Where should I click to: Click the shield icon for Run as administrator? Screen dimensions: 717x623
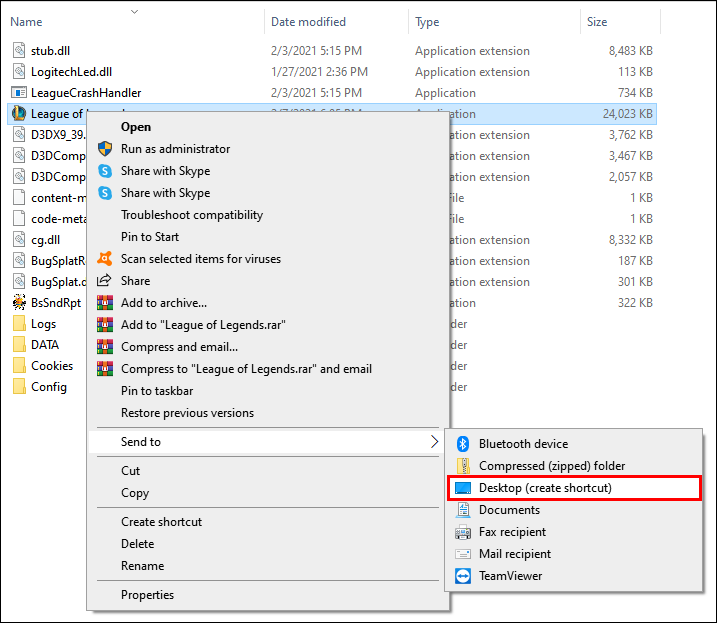tap(105, 149)
